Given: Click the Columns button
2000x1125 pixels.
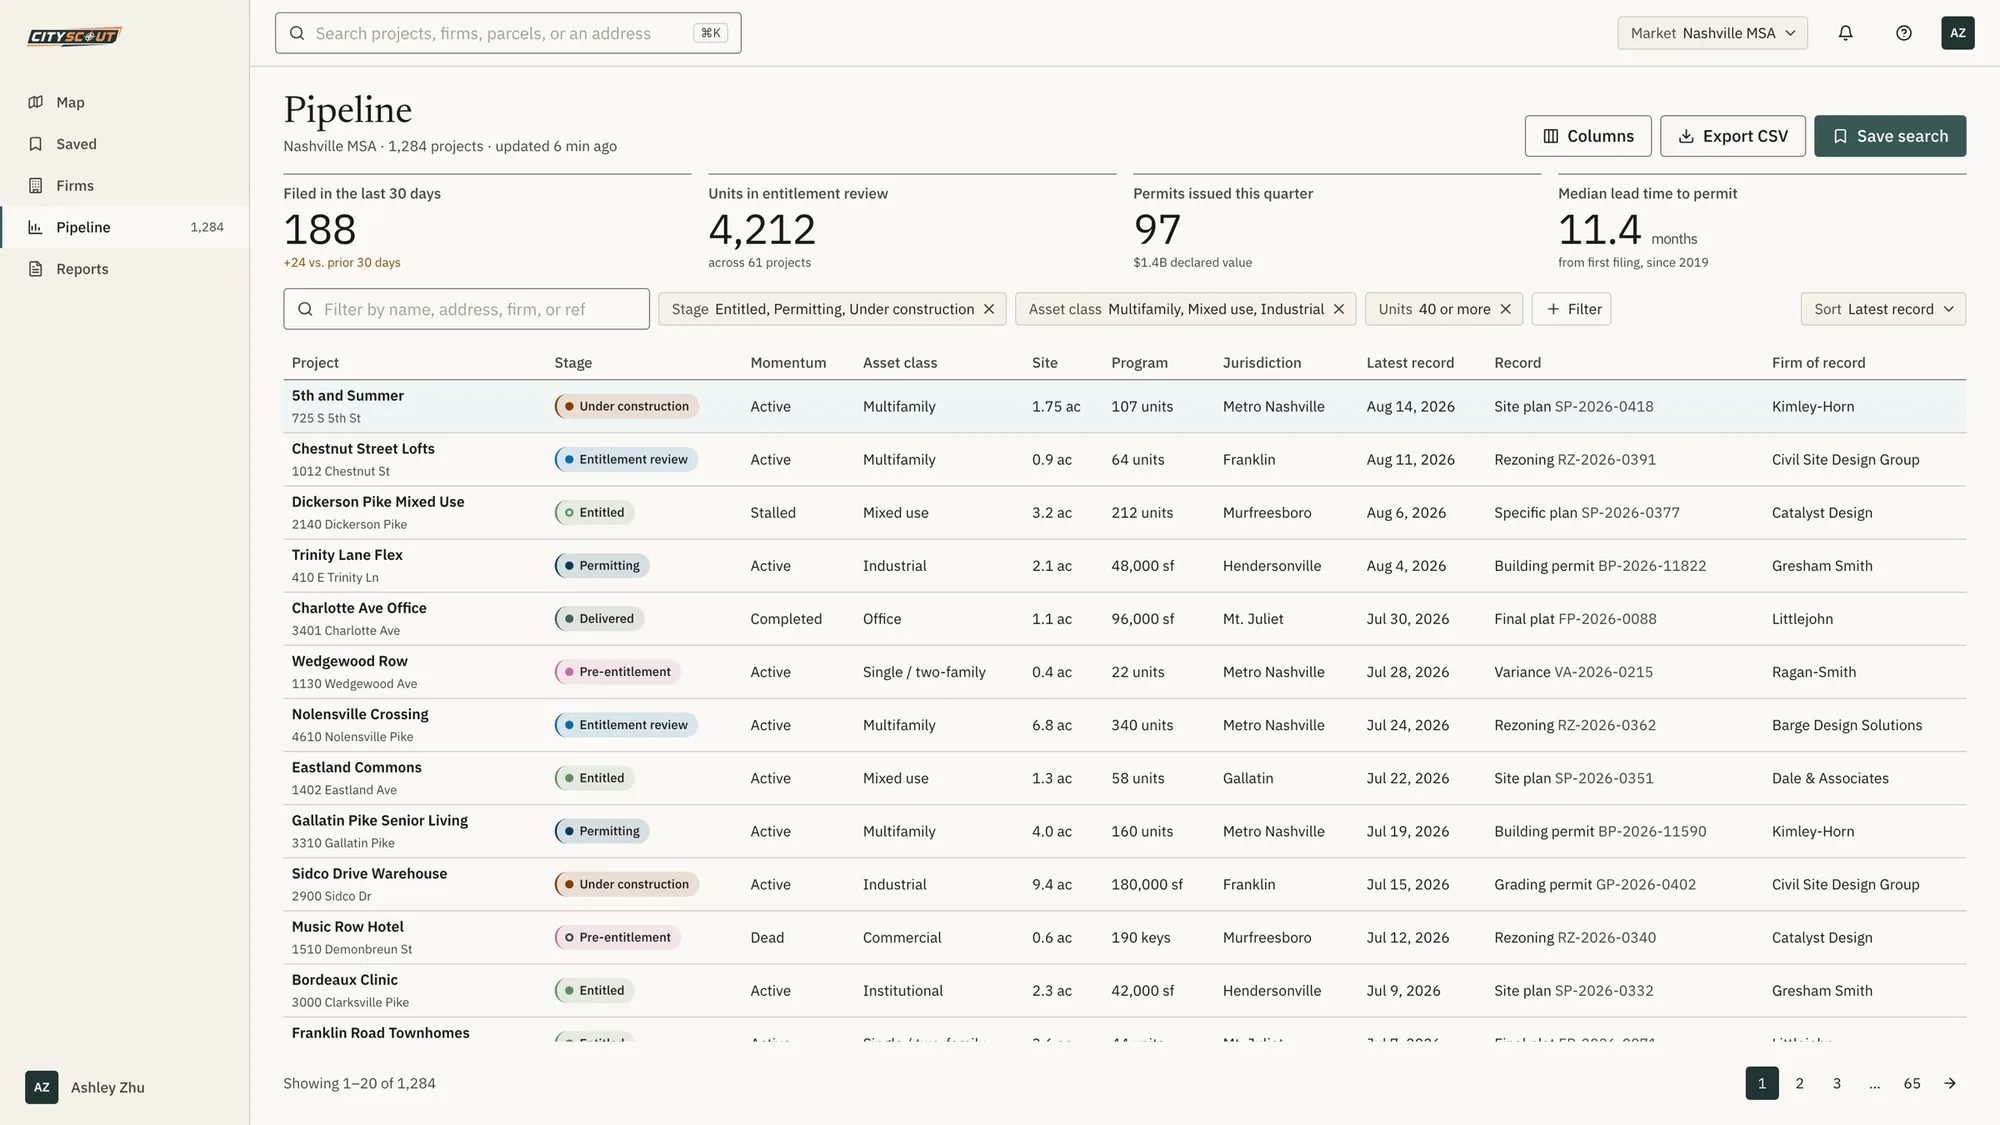Looking at the screenshot, I should pos(1588,136).
